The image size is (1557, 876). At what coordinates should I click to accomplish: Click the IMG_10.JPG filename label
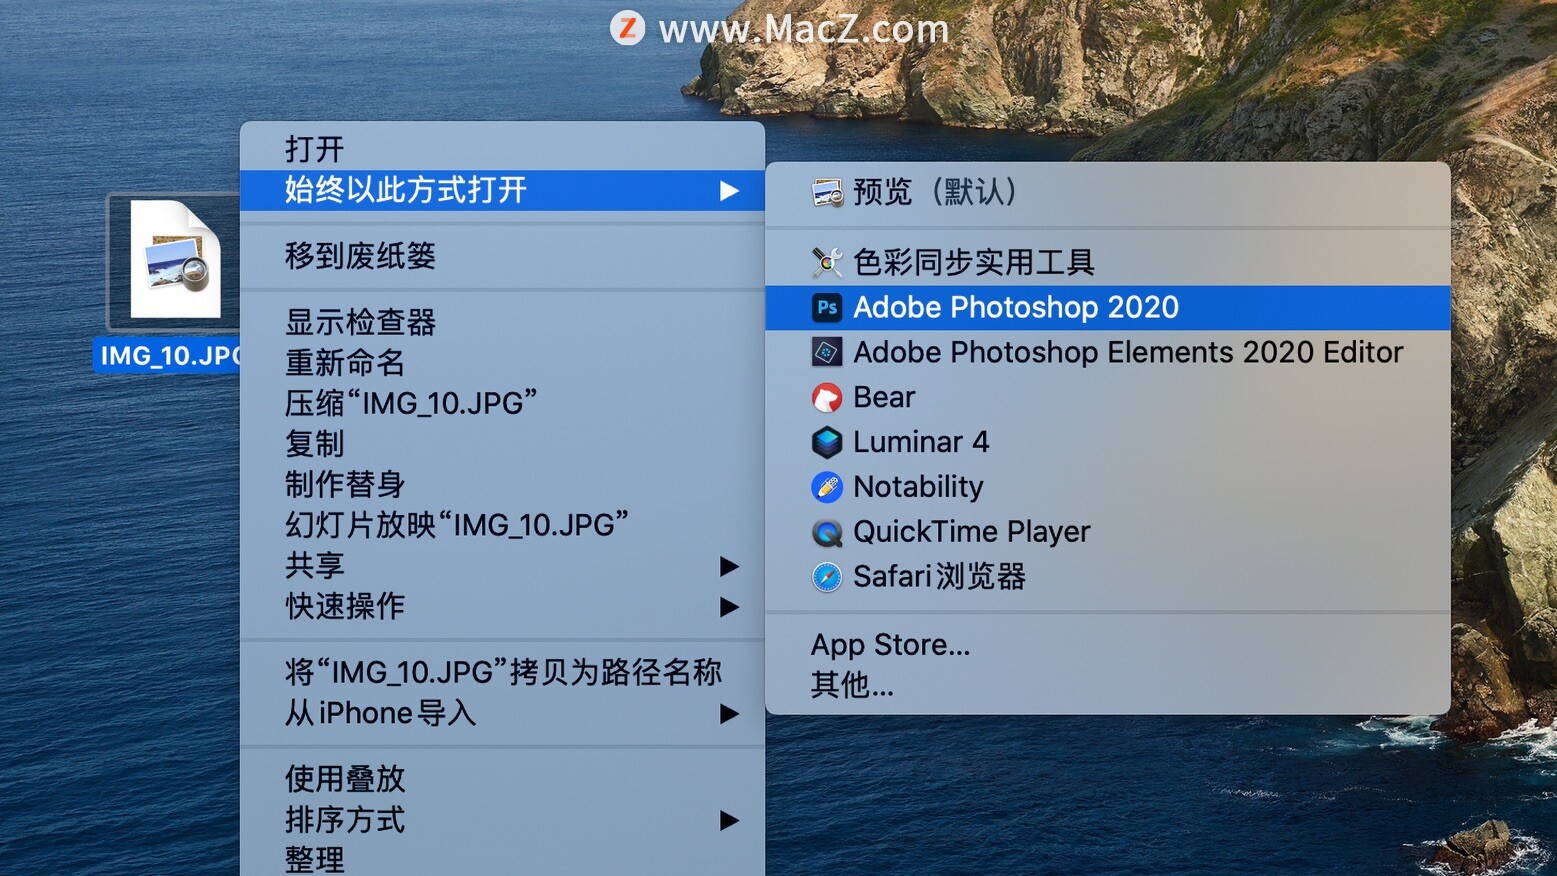click(168, 356)
